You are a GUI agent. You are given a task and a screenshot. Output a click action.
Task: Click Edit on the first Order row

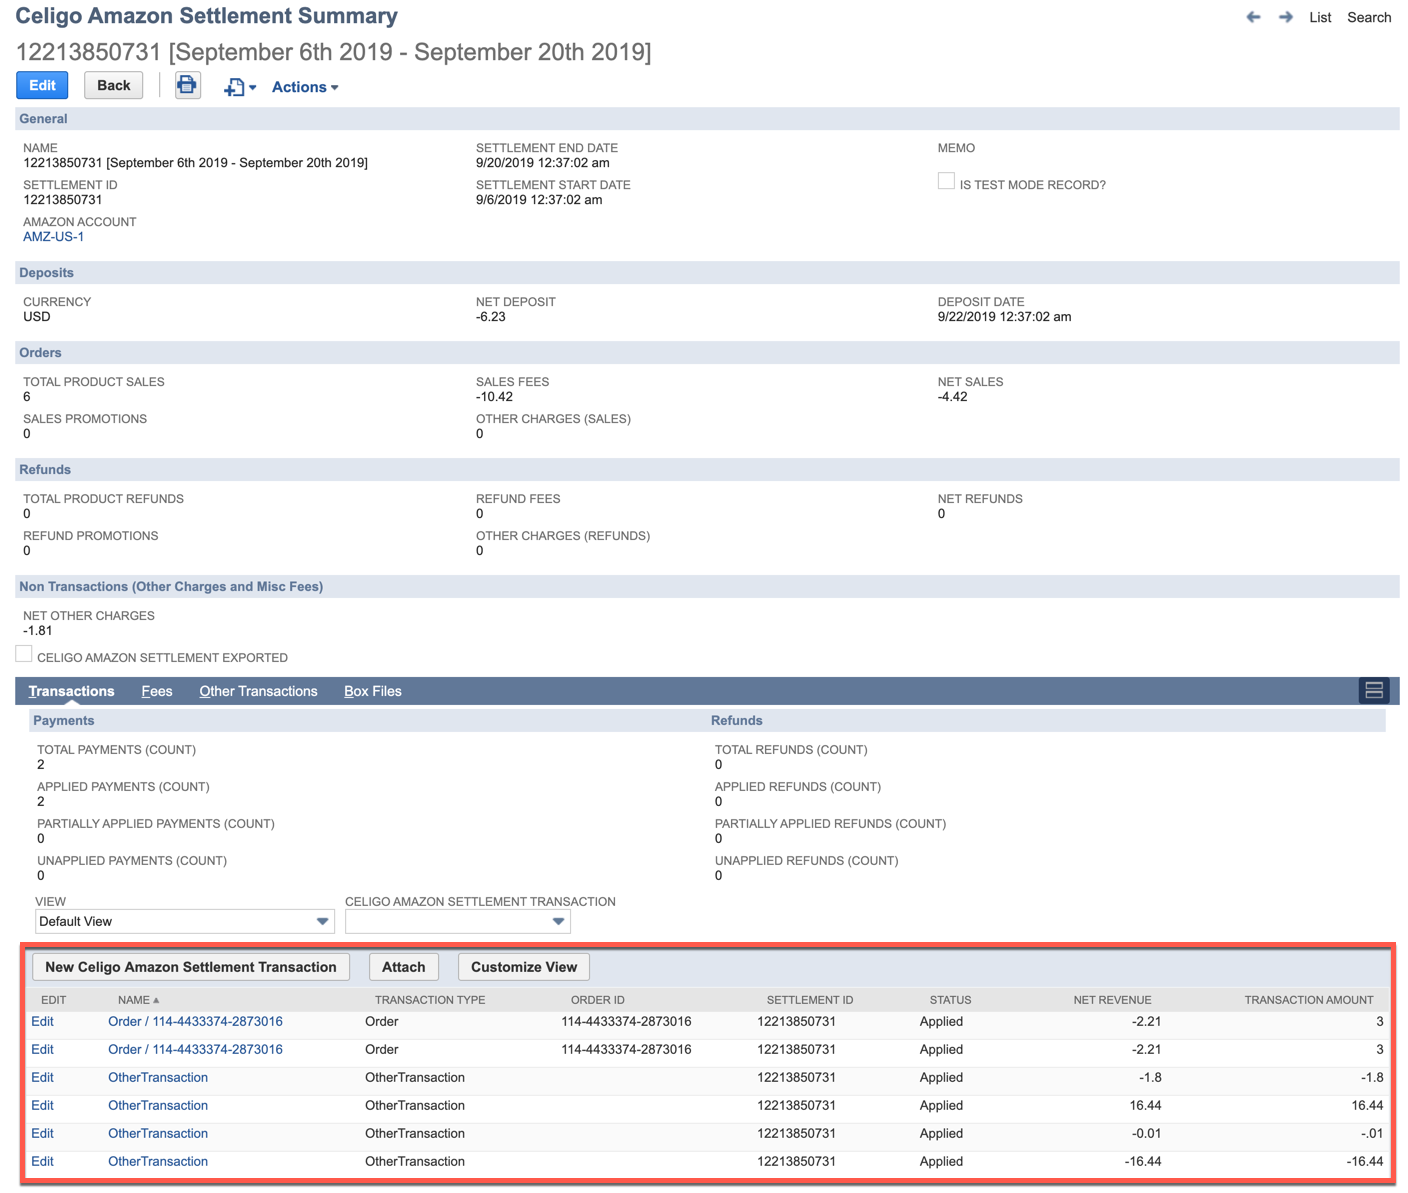tap(42, 1022)
